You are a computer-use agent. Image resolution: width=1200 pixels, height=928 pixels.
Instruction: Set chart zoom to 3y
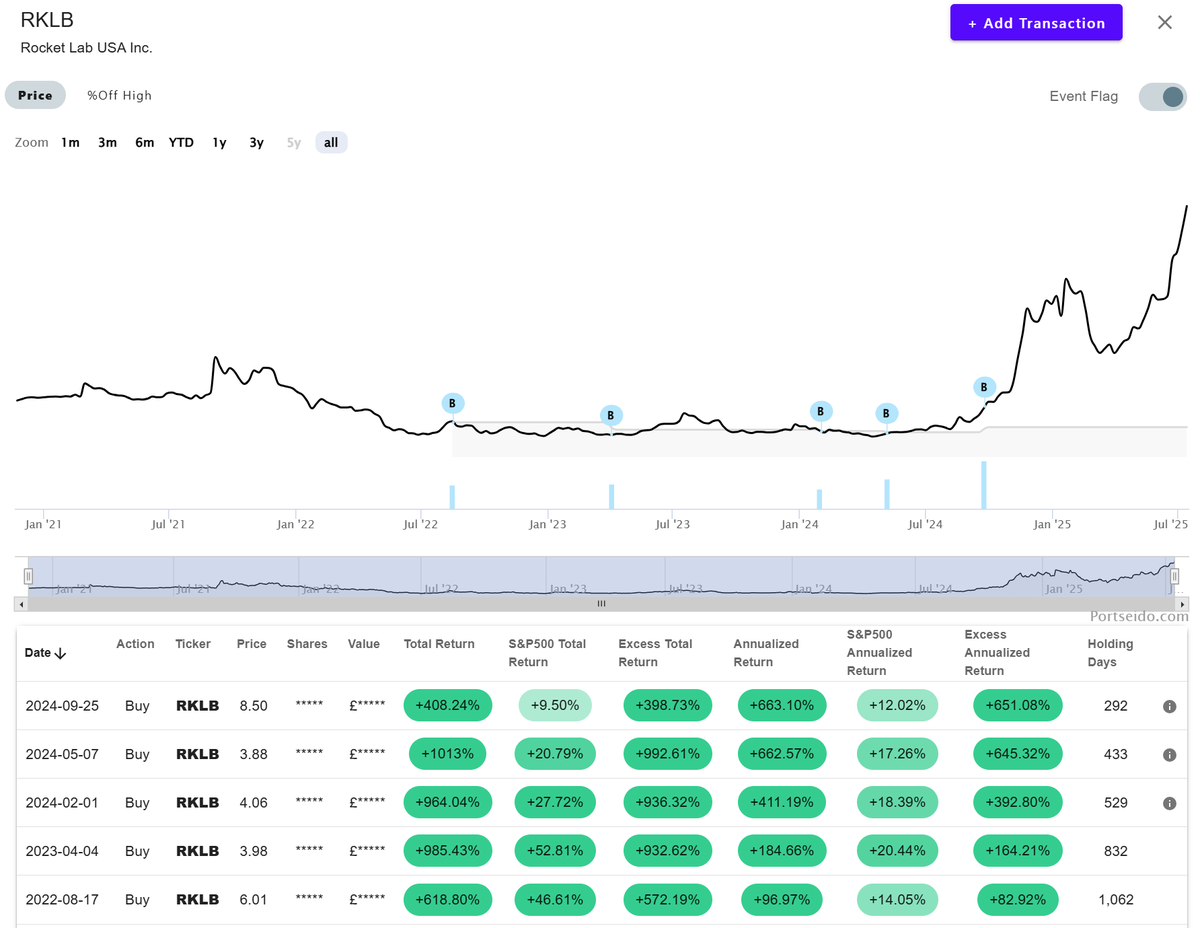point(257,142)
